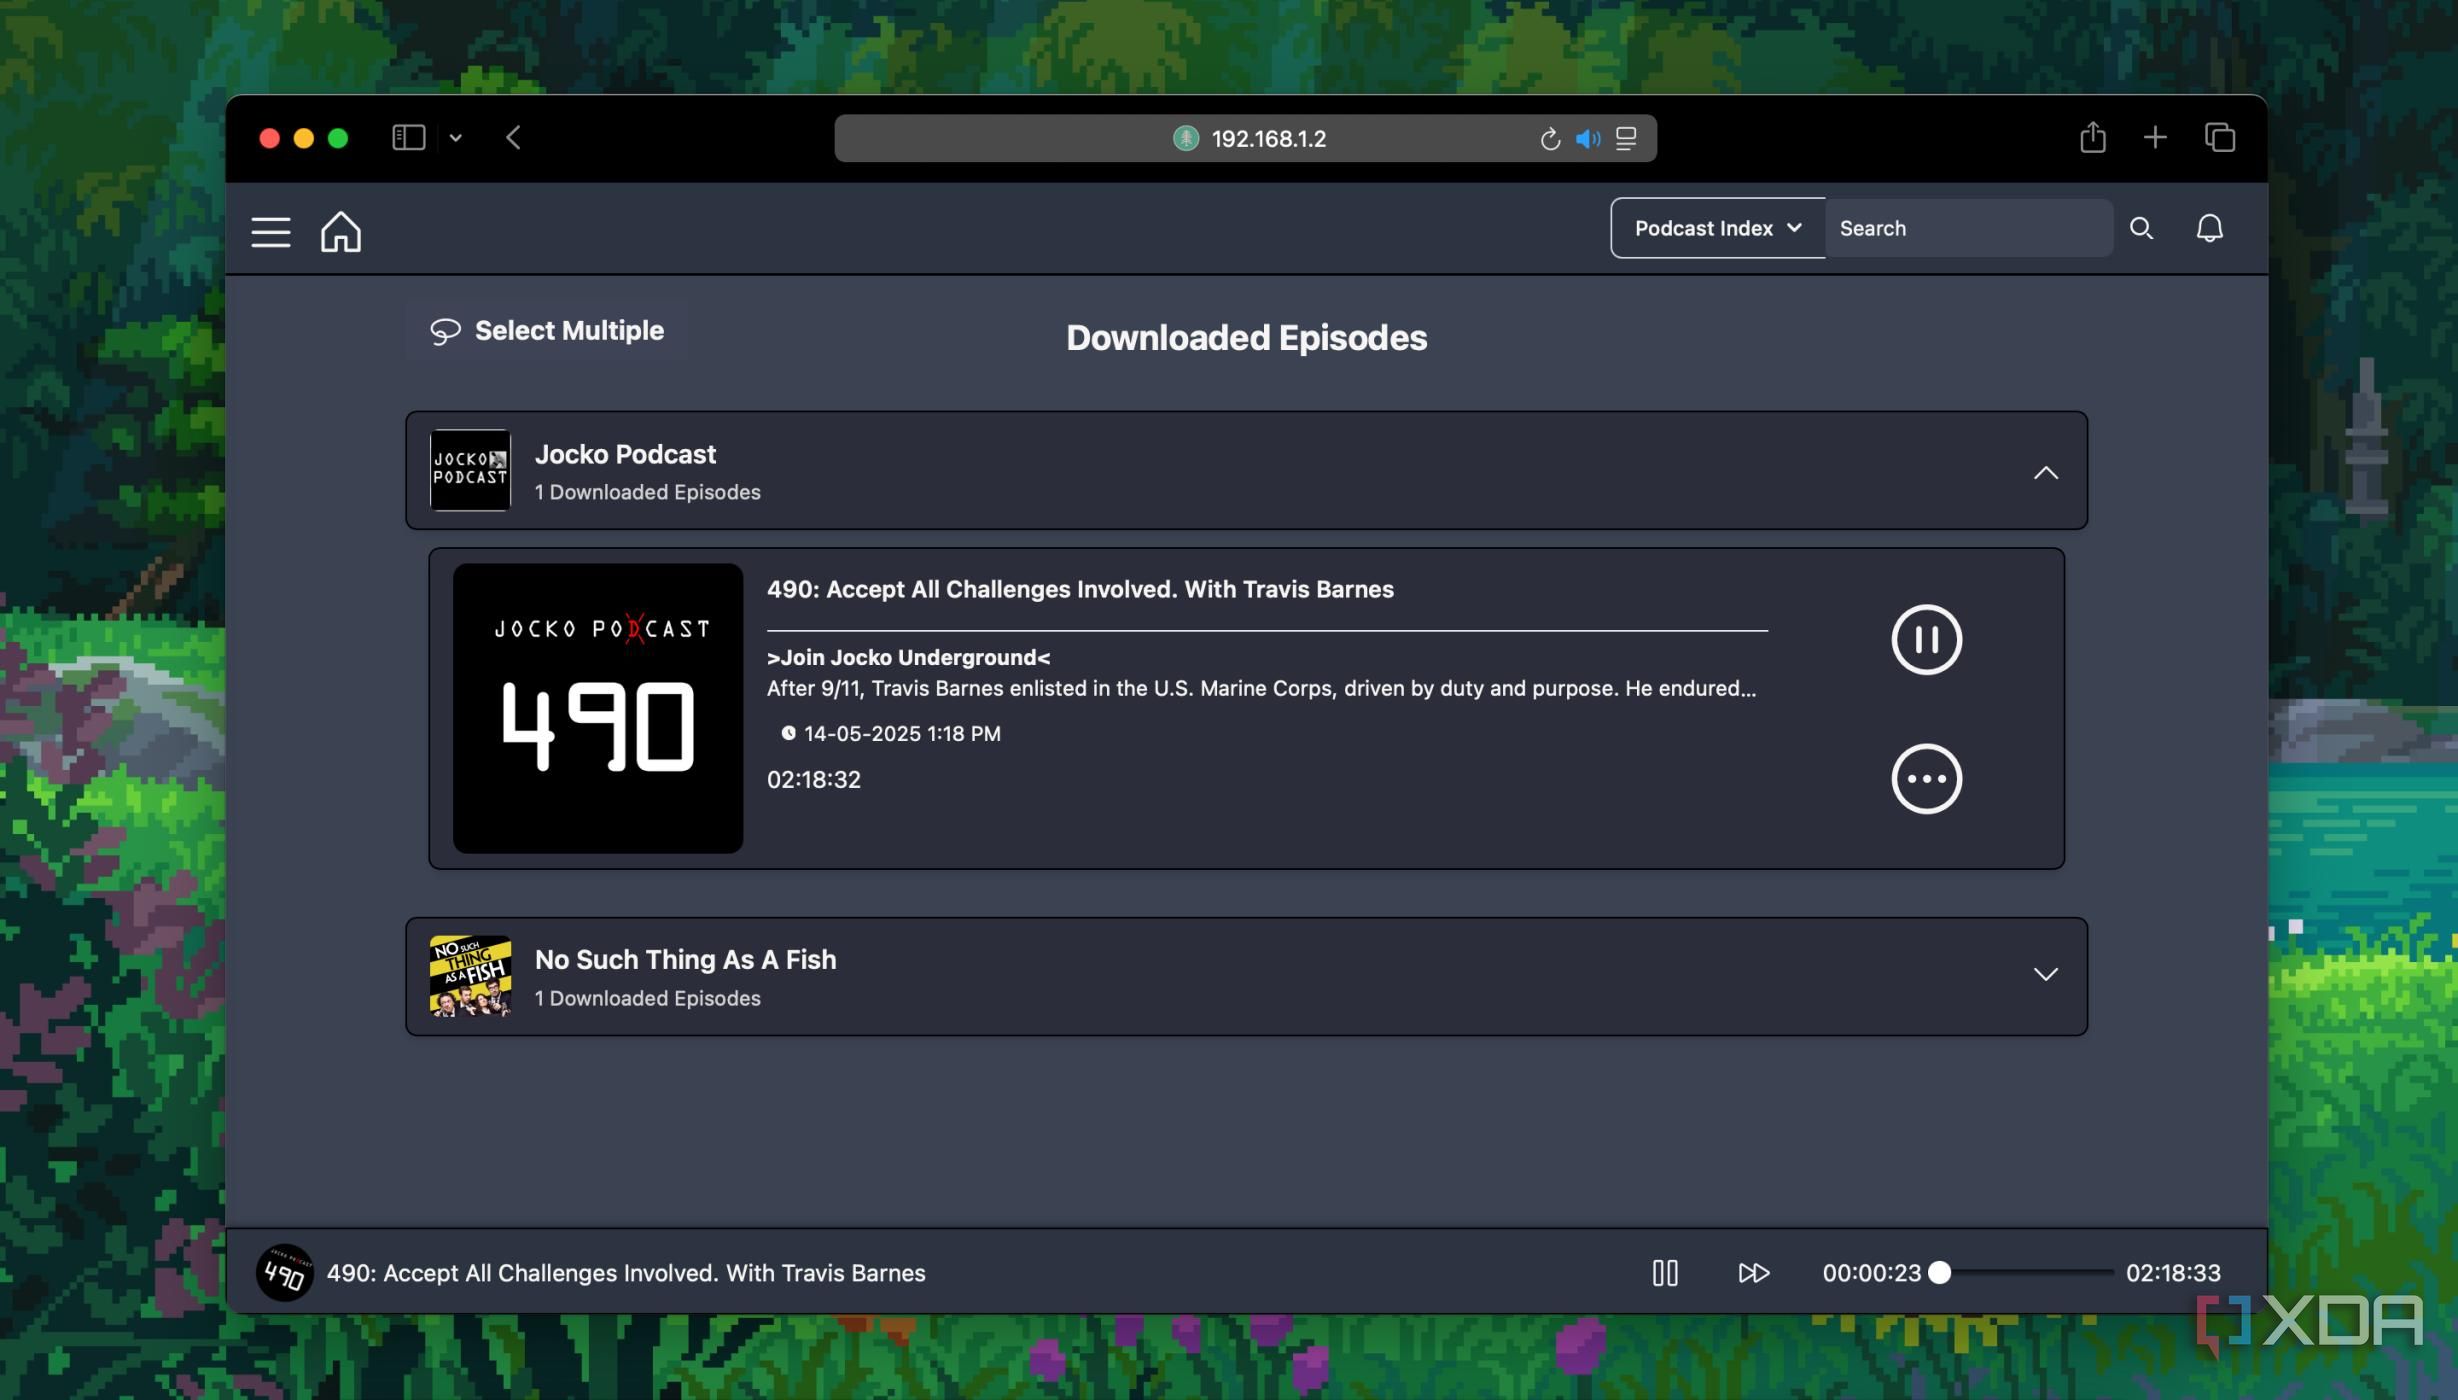Viewport: 2458px width, 1400px height.
Task: Expand No Such Thing As A Fish group
Action: pos(2045,974)
